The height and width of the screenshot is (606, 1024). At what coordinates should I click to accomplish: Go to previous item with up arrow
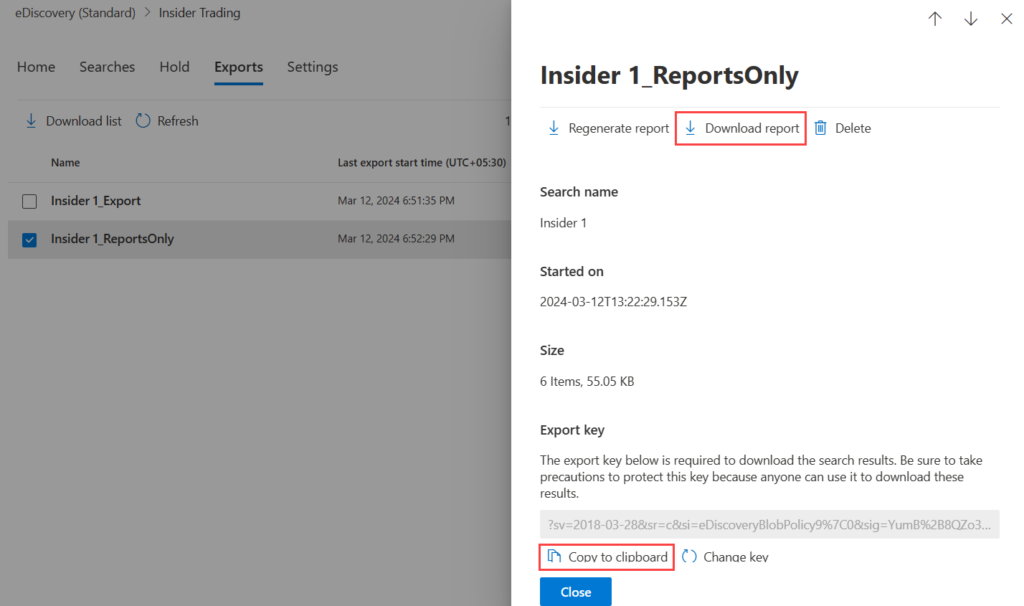click(x=935, y=19)
